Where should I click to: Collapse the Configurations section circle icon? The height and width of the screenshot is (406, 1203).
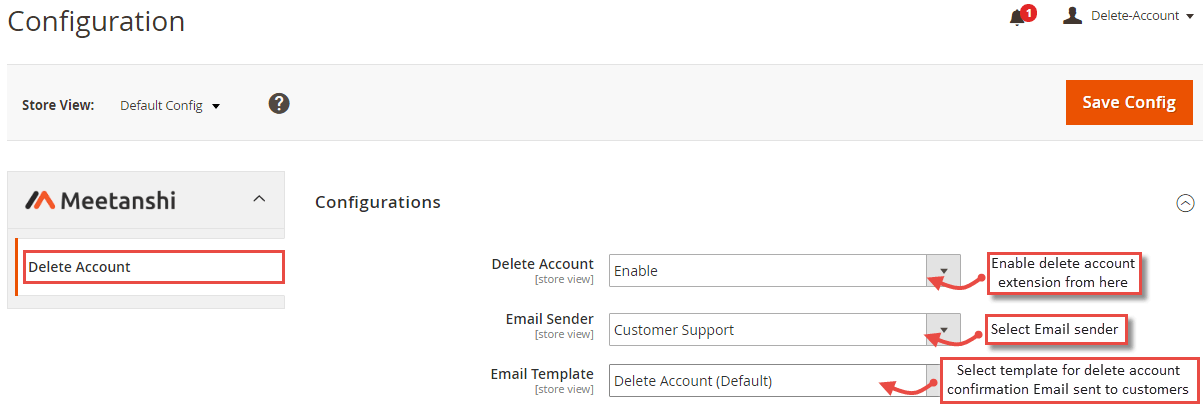coord(1186,203)
